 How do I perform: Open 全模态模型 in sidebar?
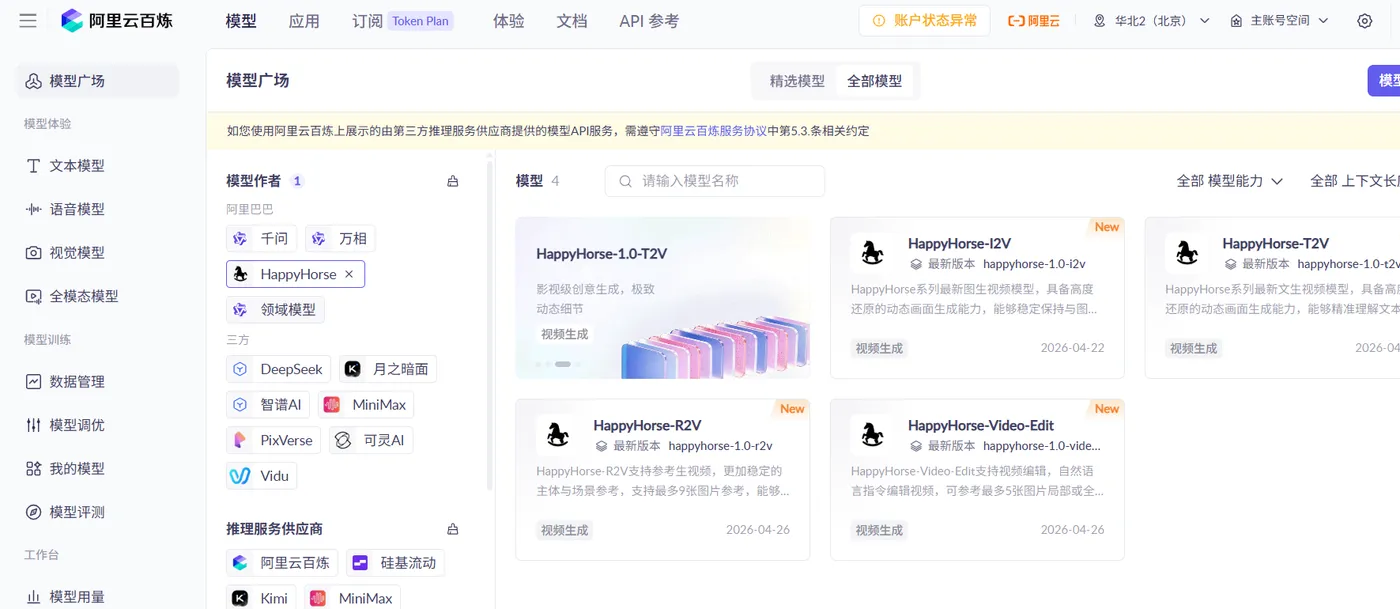97,296
